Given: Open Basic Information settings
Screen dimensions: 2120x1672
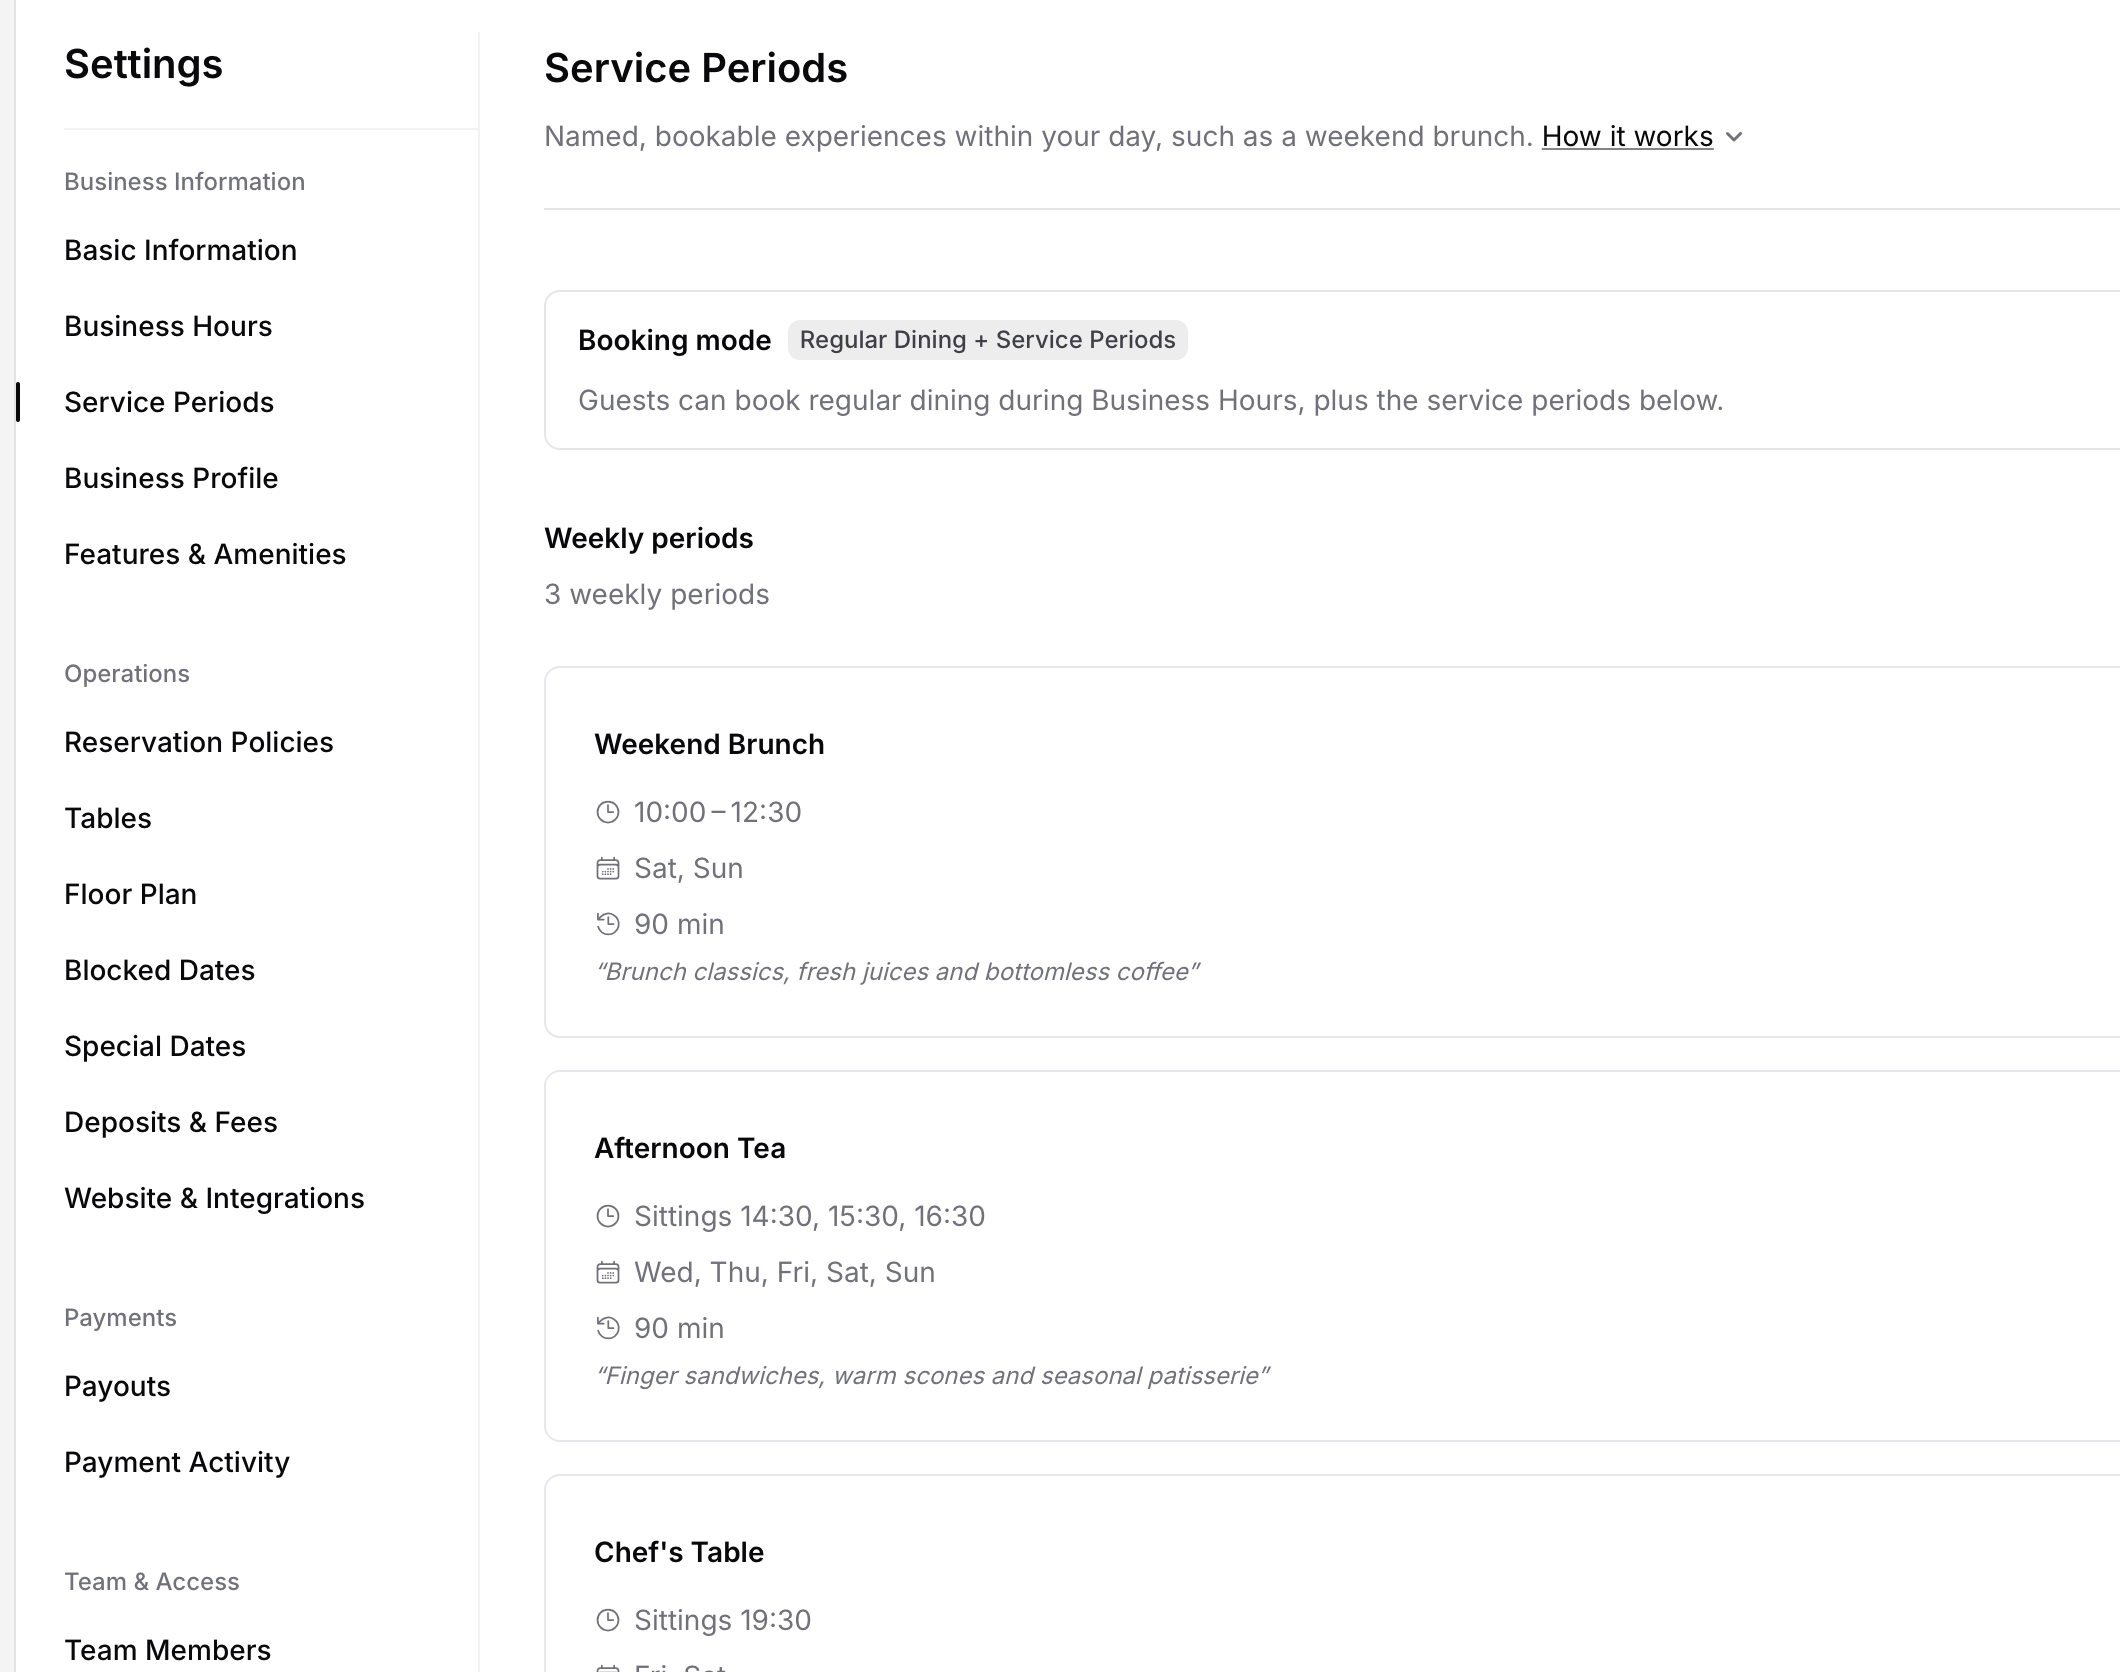Looking at the screenshot, I should pos(181,250).
